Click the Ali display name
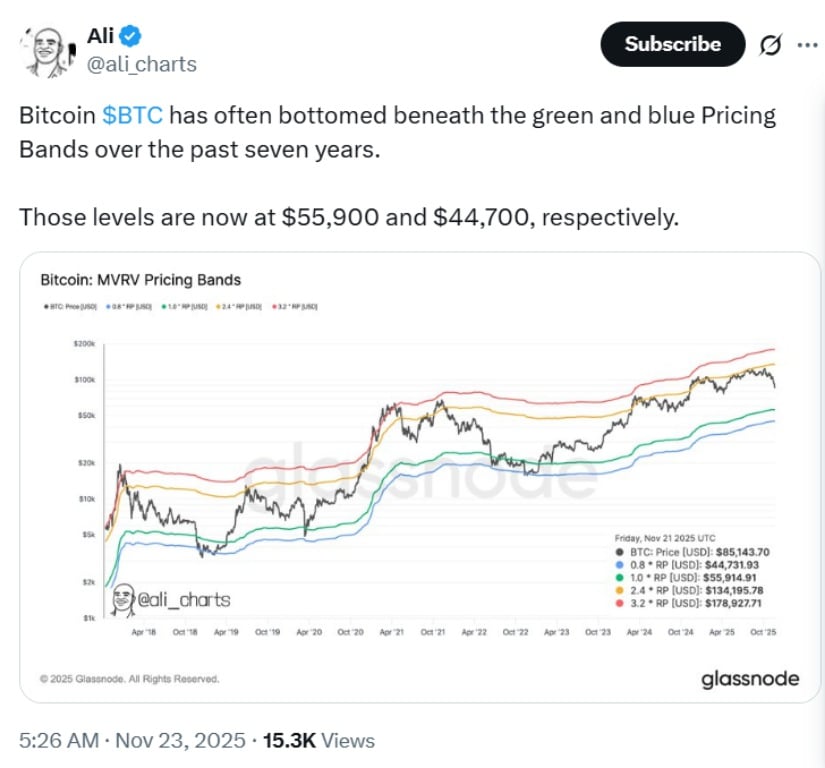 [x=100, y=33]
